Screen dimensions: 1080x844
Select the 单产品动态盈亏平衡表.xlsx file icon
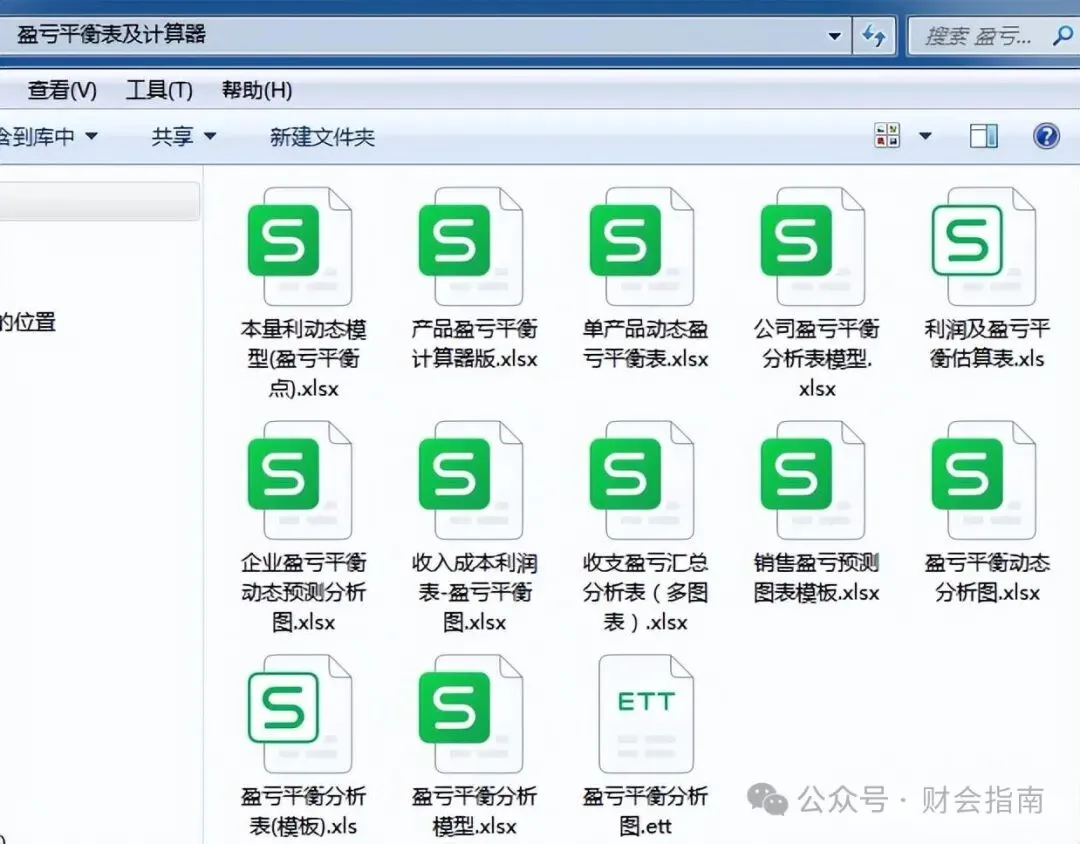[642, 246]
